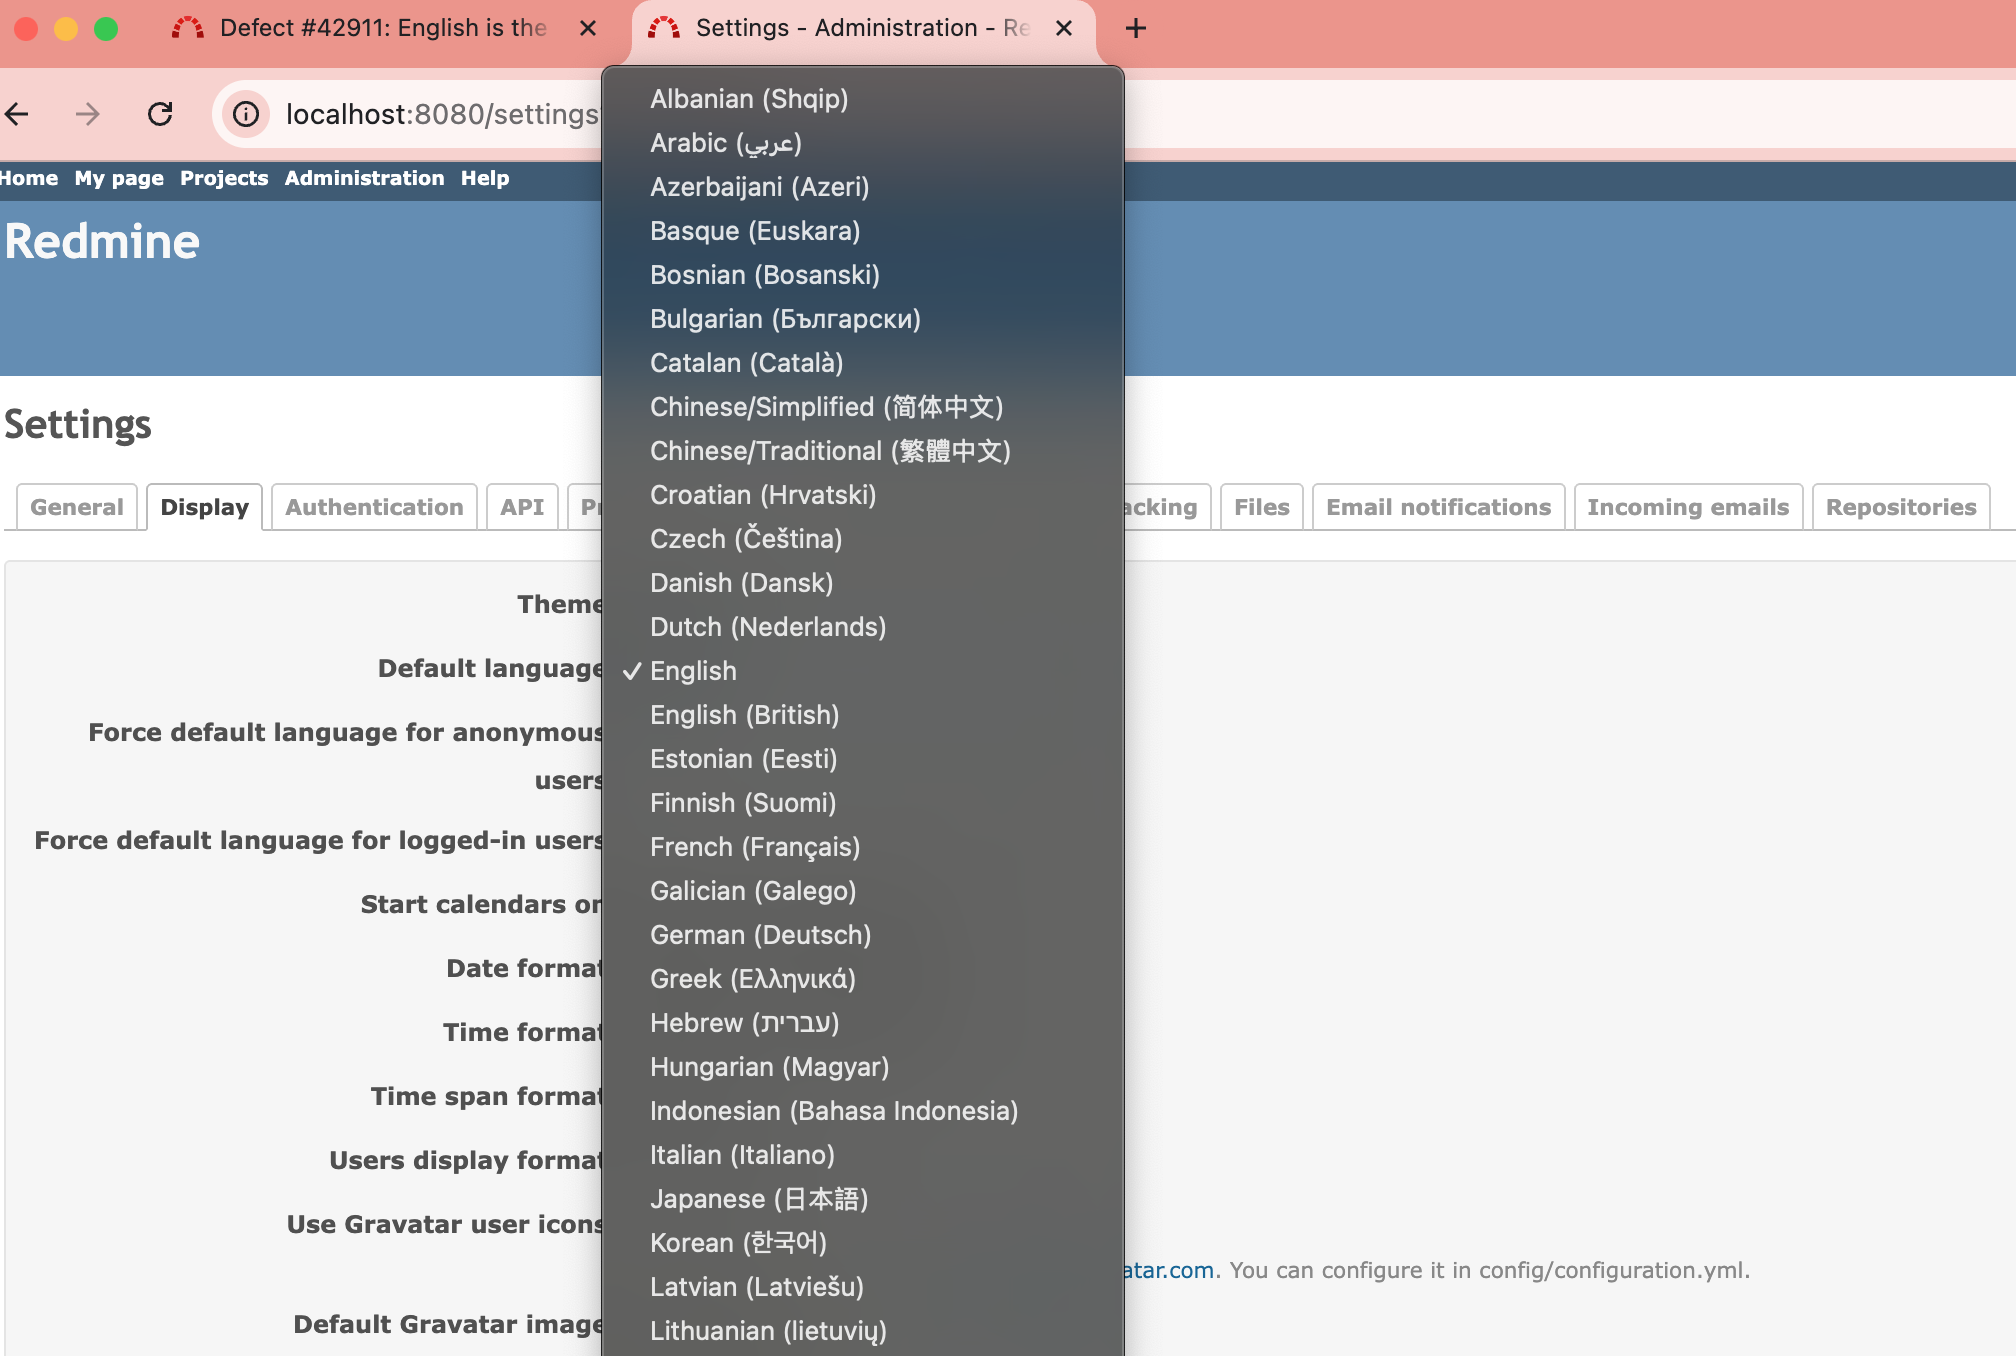Select Azerbaijani (Azeri) language option
The image size is (2016, 1356).
click(863, 187)
